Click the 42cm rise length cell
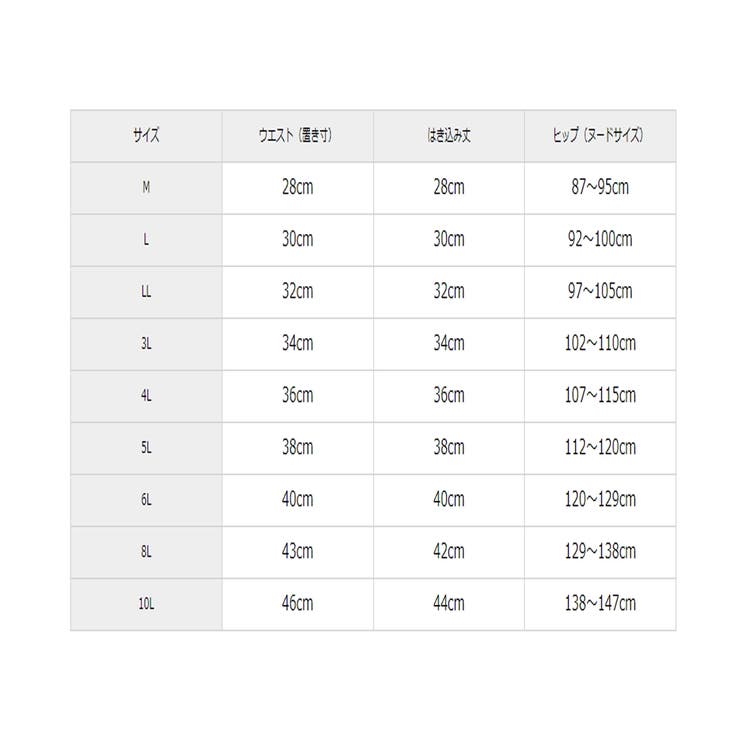 (x=448, y=552)
